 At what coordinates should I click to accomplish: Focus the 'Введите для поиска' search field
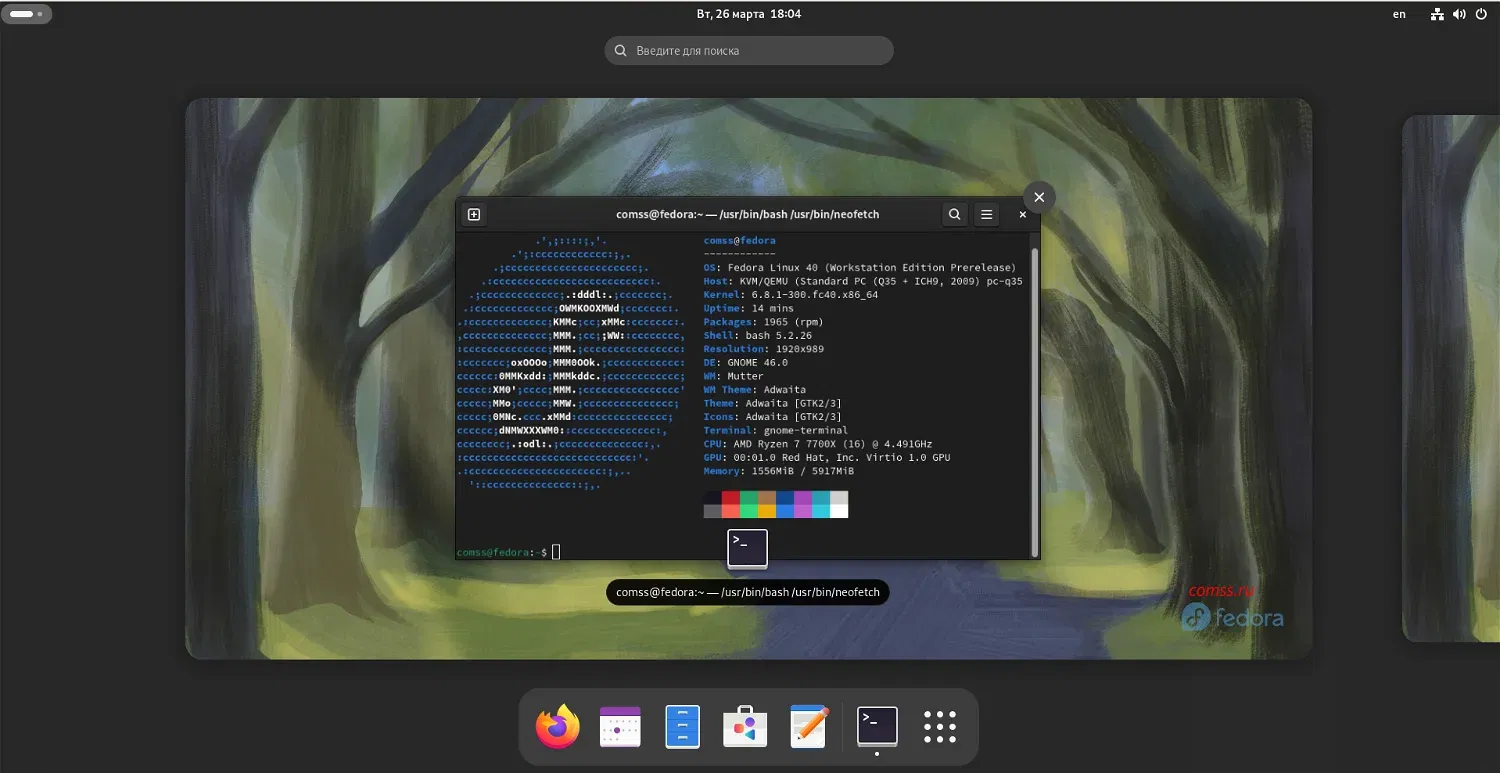(x=749, y=50)
